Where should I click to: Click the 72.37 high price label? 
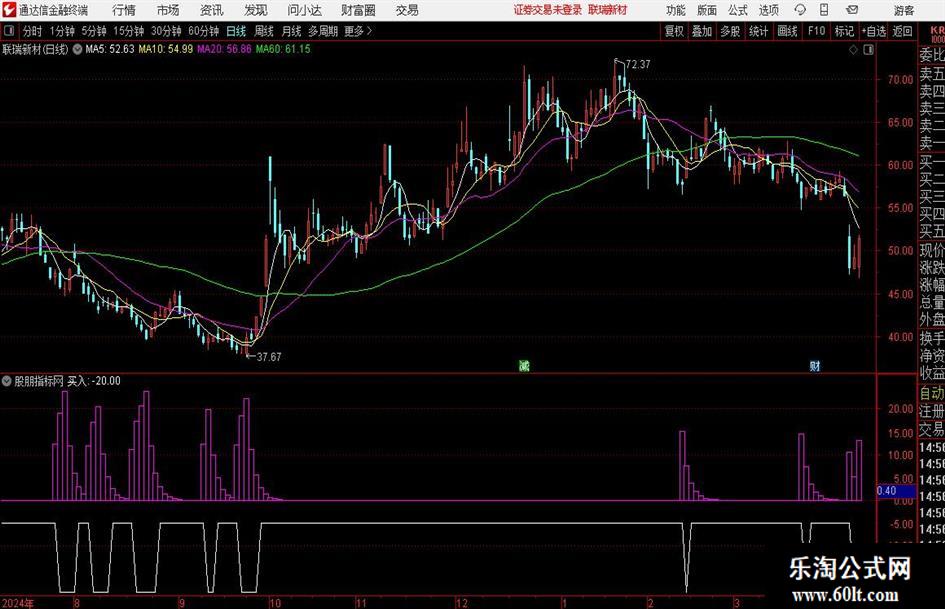coord(638,65)
